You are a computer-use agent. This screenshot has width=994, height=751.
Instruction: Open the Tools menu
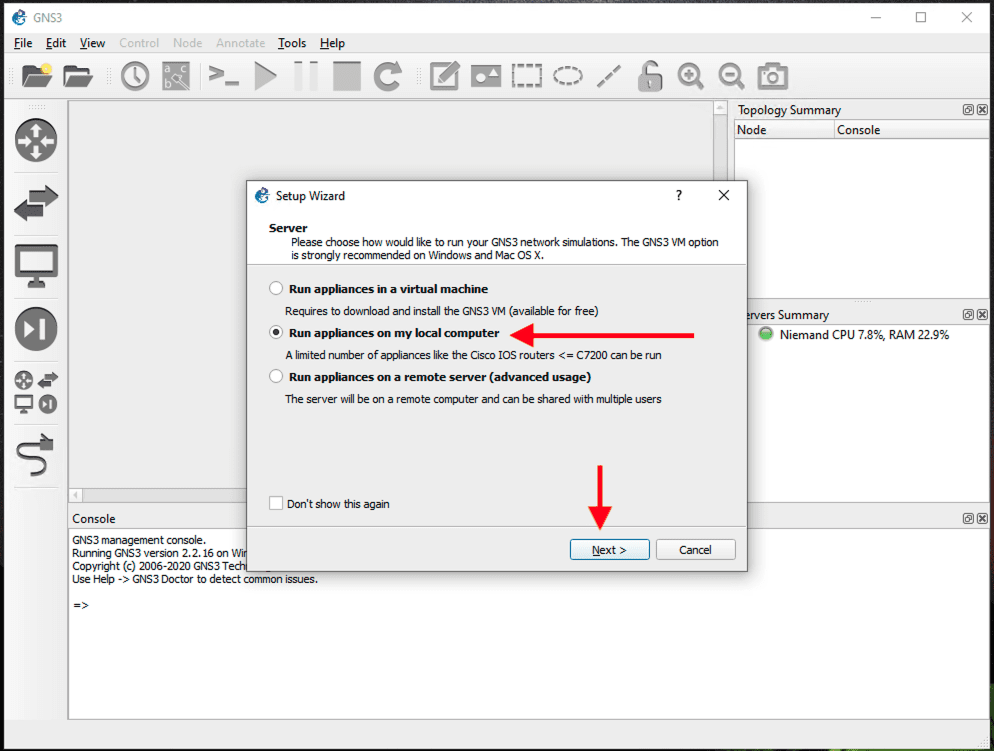[292, 43]
